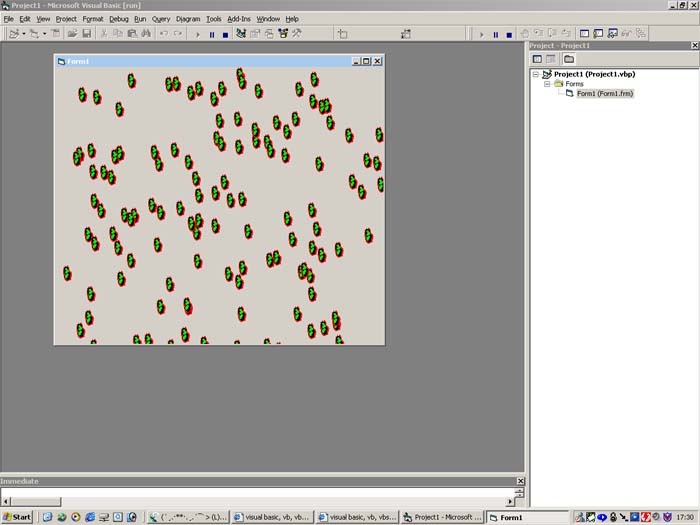The image size is (700, 525).
Task: Click View Code icon in Project panel
Action: coord(537,59)
